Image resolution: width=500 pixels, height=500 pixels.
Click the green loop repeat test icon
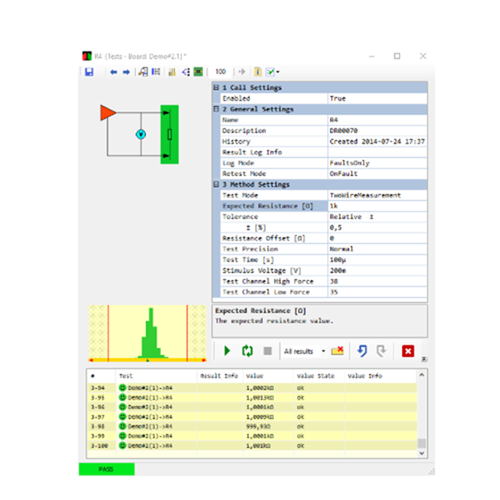click(x=247, y=351)
